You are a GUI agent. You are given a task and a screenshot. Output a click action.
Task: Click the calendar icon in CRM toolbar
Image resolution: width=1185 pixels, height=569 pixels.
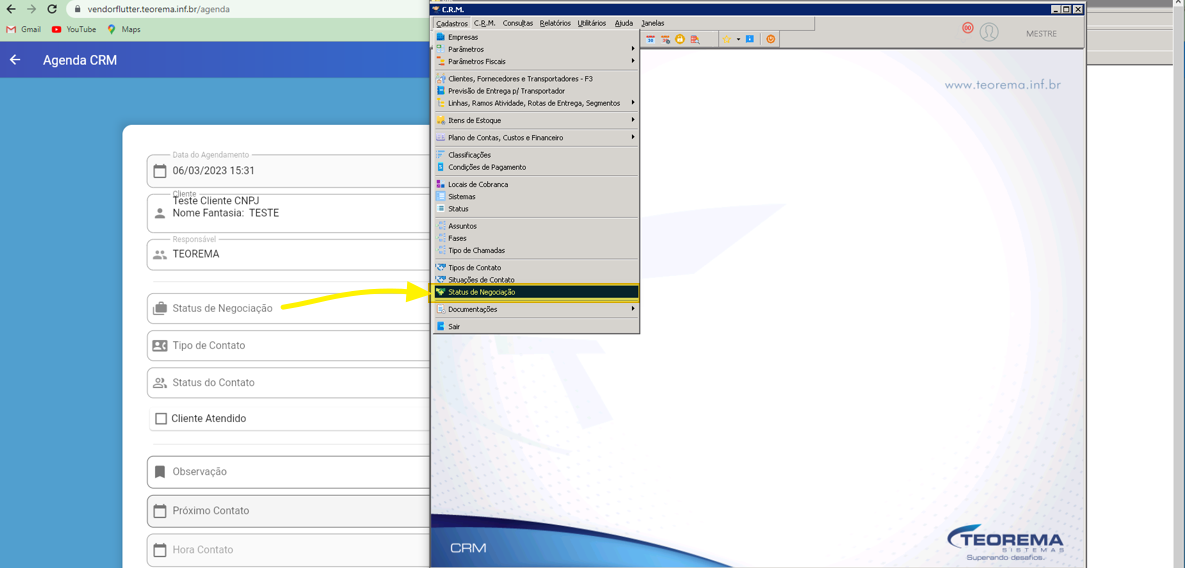click(x=650, y=39)
